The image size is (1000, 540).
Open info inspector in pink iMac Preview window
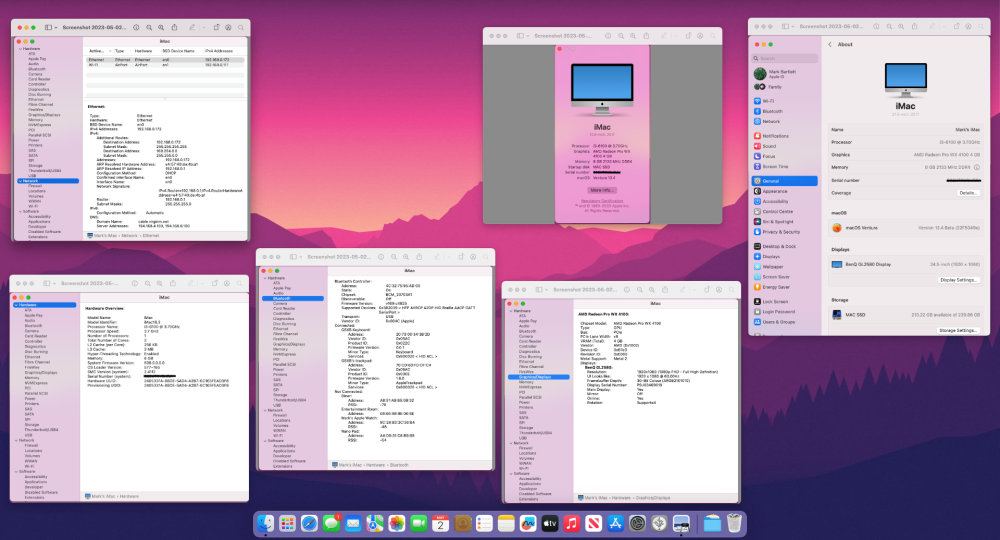[608, 36]
